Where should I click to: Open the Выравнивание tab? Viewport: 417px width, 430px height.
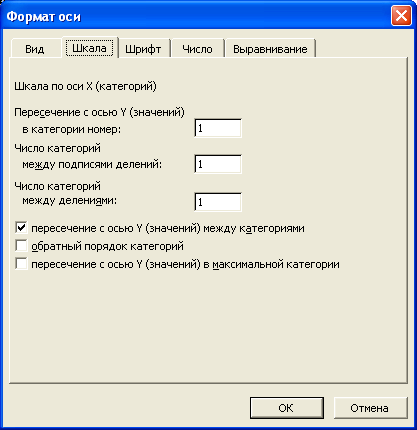270,49
